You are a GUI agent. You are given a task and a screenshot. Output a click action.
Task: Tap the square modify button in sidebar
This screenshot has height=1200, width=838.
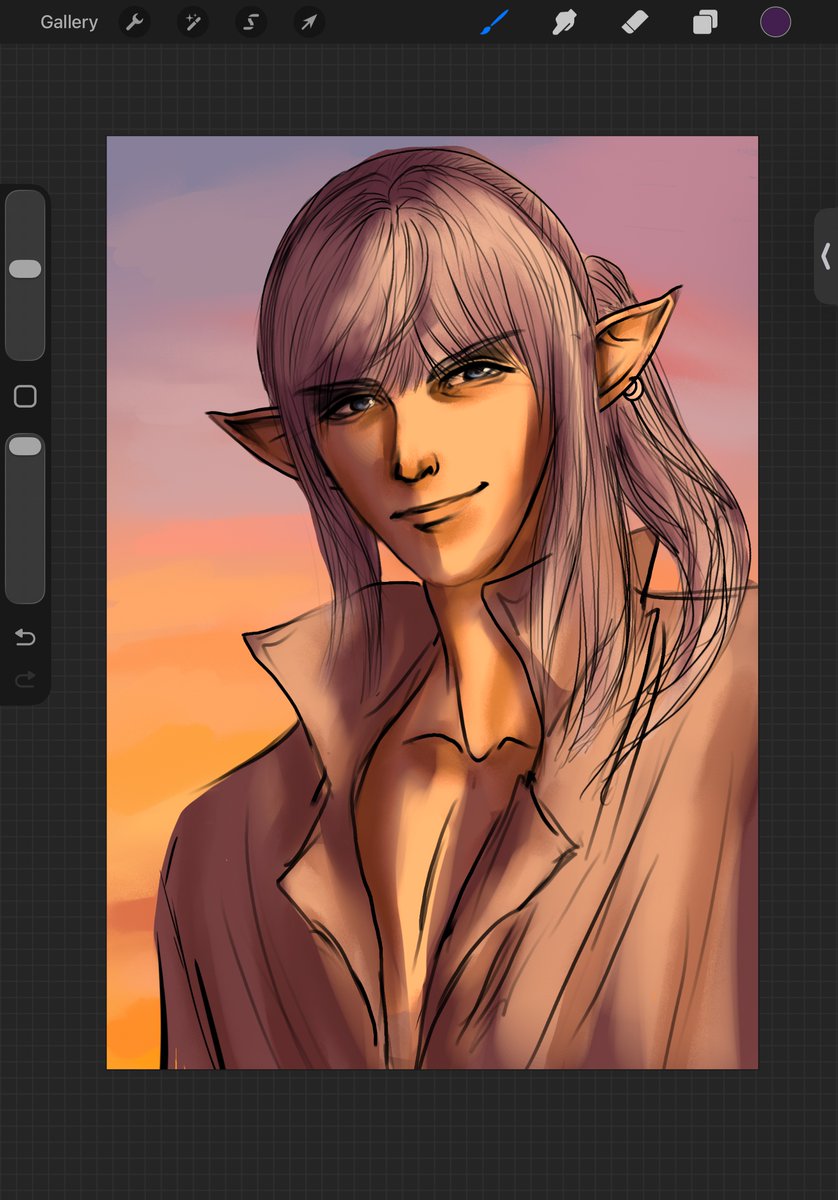[25, 397]
